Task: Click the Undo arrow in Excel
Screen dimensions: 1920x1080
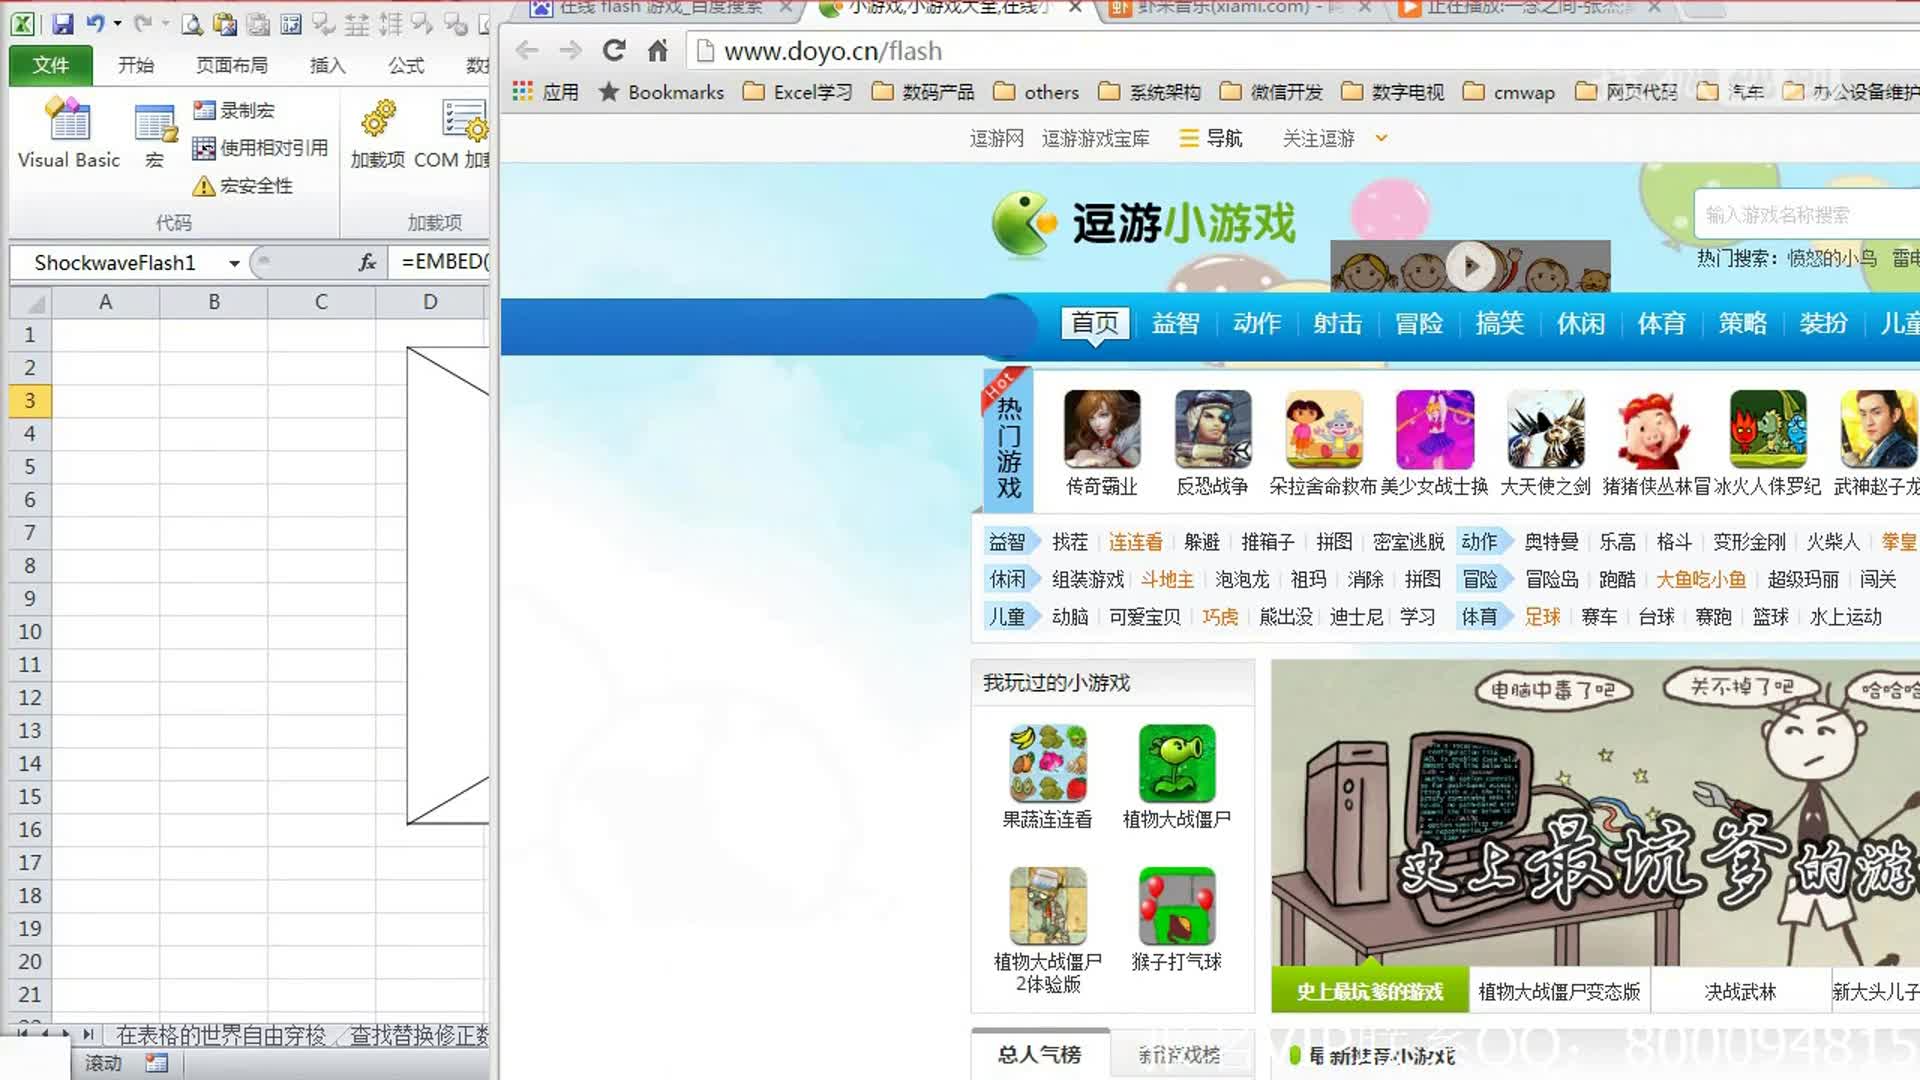Action: click(95, 23)
